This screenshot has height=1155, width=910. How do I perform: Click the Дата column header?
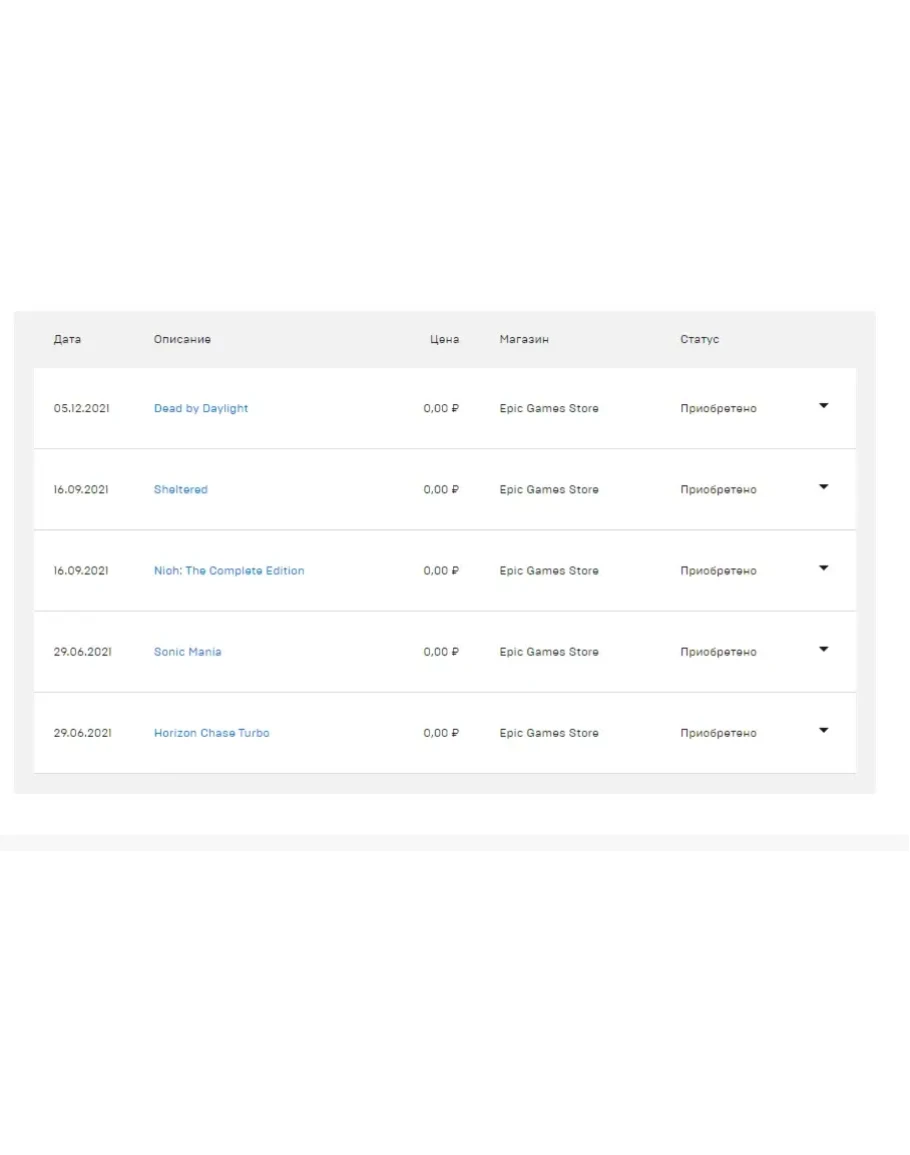pos(68,340)
